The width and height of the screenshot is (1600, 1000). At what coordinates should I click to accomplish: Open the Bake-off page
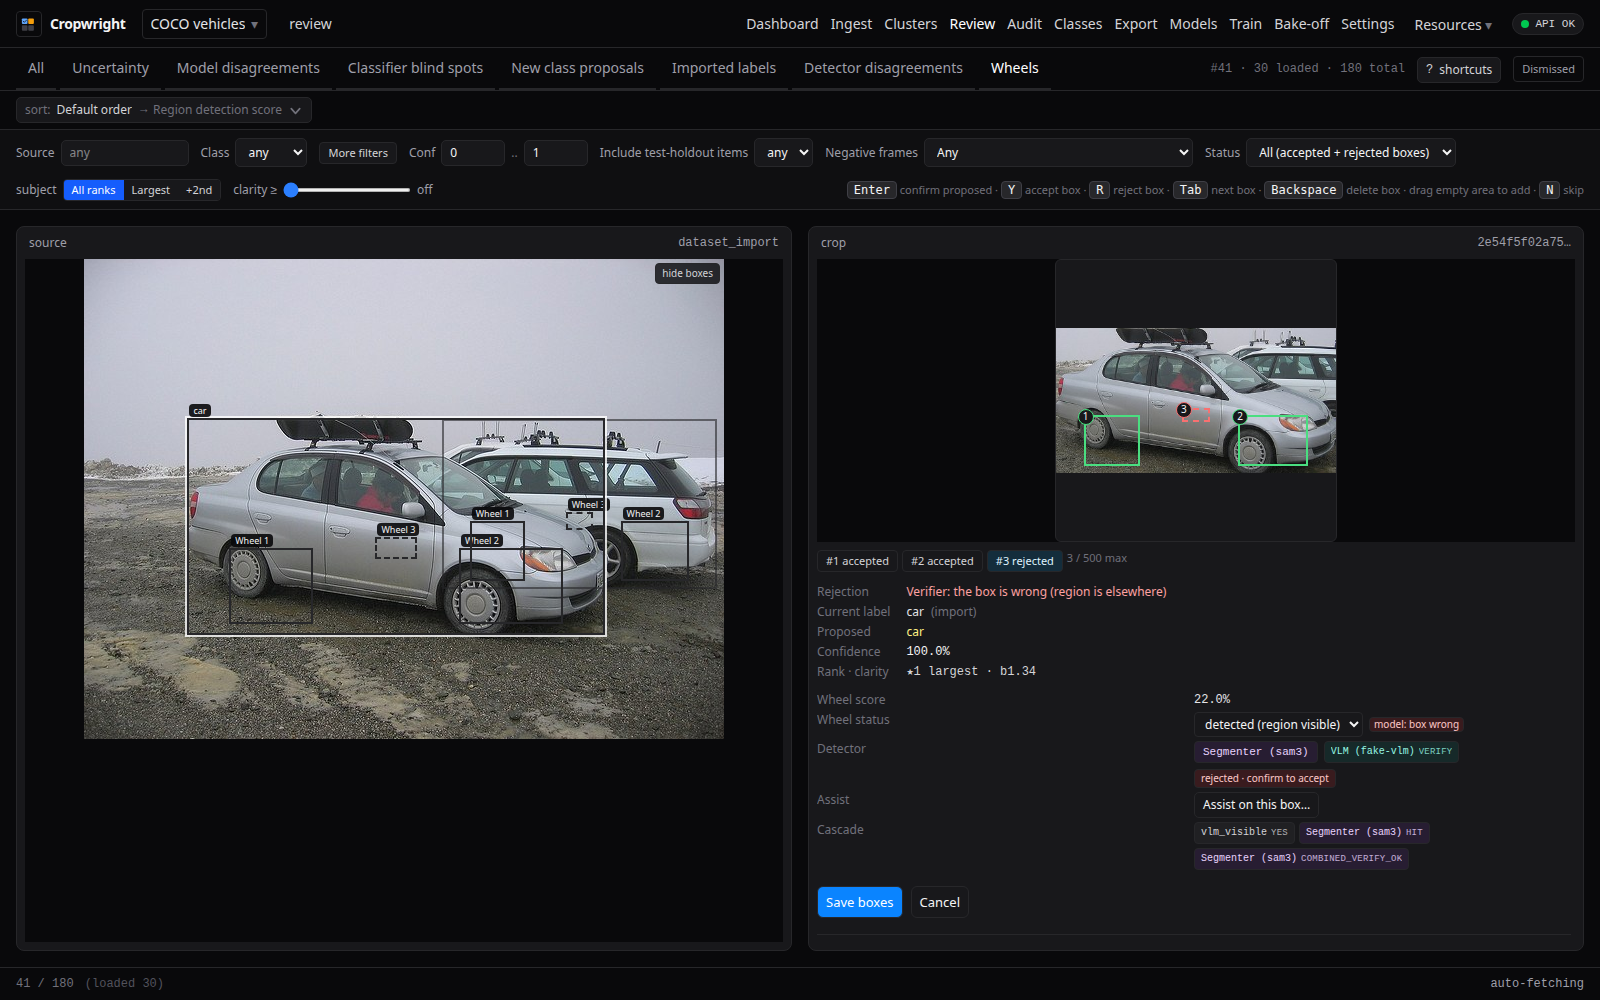click(1302, 24)
